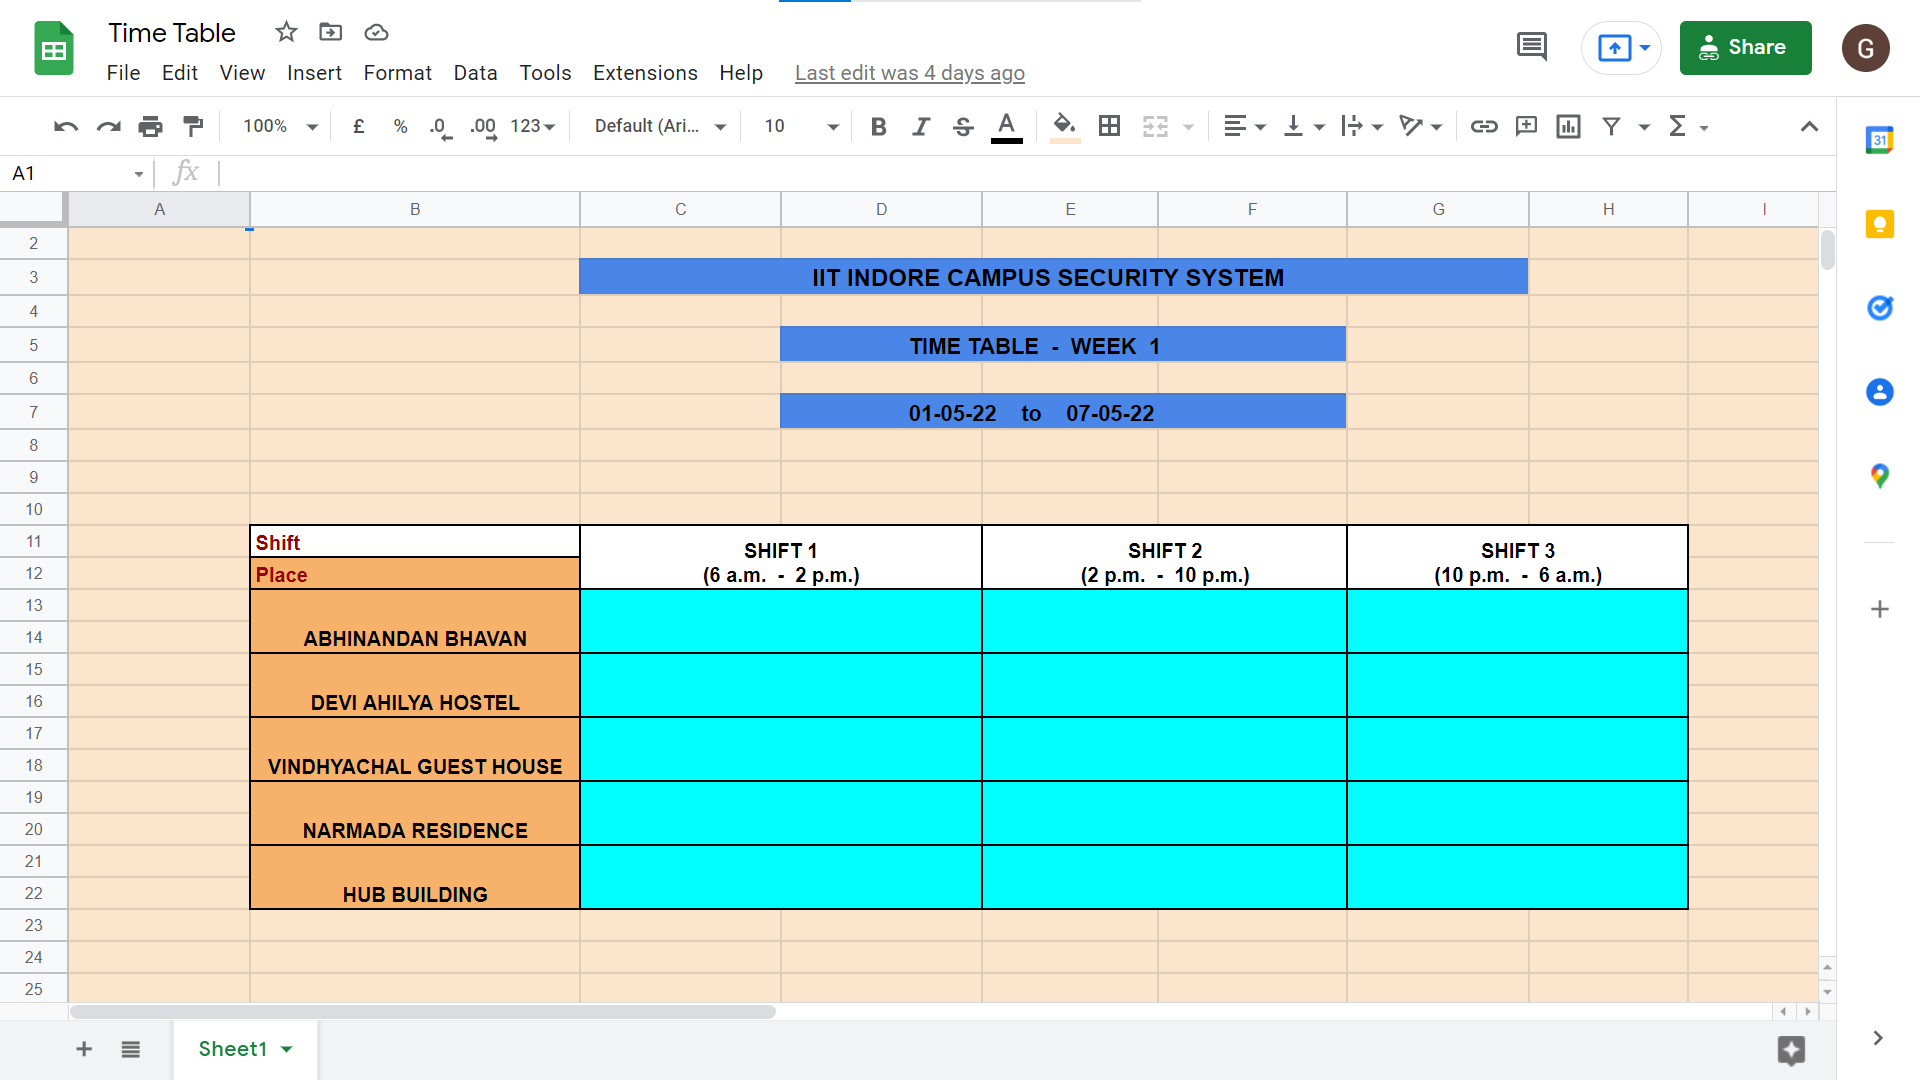Click the green Share button
This screenshot has width=1920, height=1080.
[x=1745, y=47]
